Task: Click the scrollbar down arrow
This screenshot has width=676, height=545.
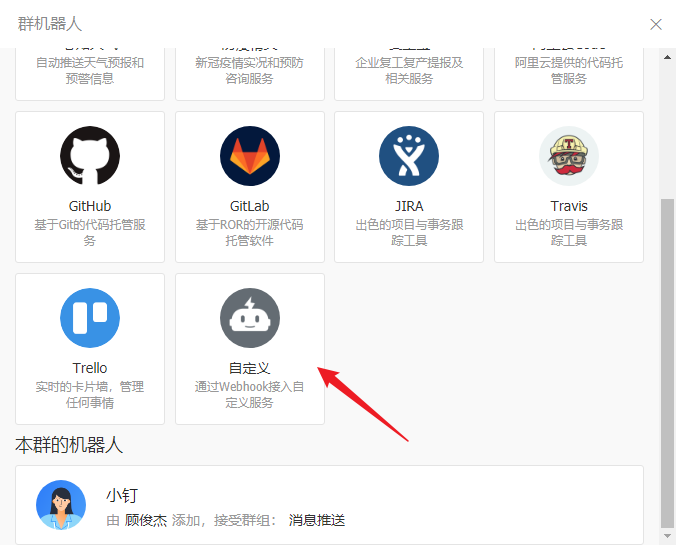Action: tap(667, 536)
